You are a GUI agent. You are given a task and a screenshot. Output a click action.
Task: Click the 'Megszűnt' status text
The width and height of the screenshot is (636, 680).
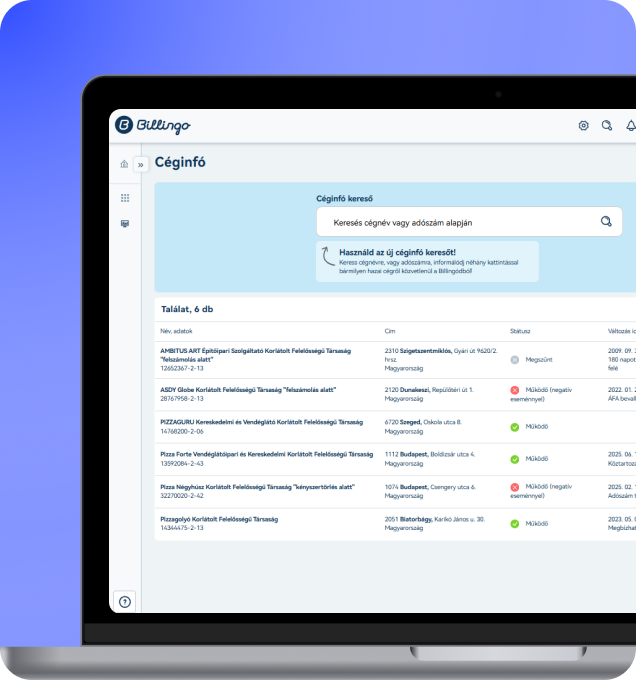tap(539, 360)
